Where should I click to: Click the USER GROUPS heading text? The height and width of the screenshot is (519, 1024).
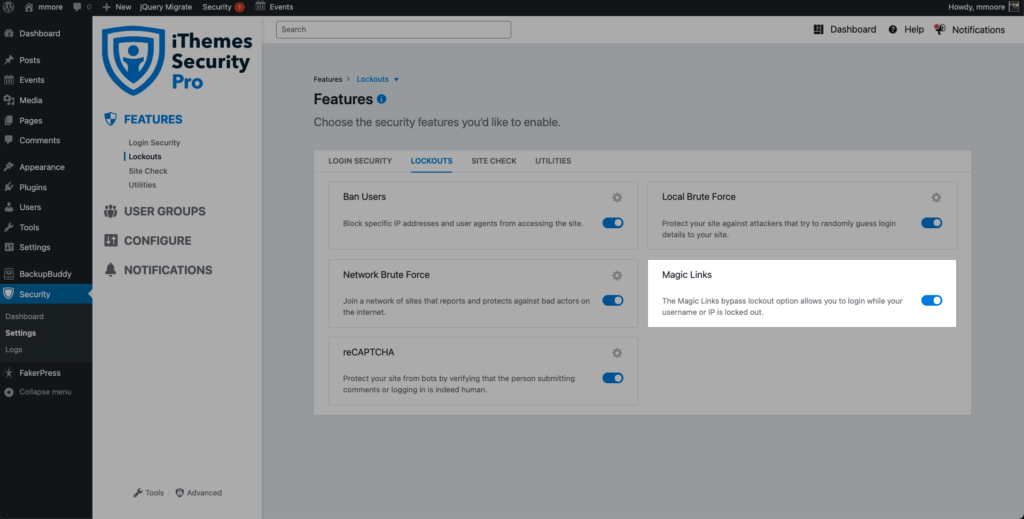click(x=165, y=212)
